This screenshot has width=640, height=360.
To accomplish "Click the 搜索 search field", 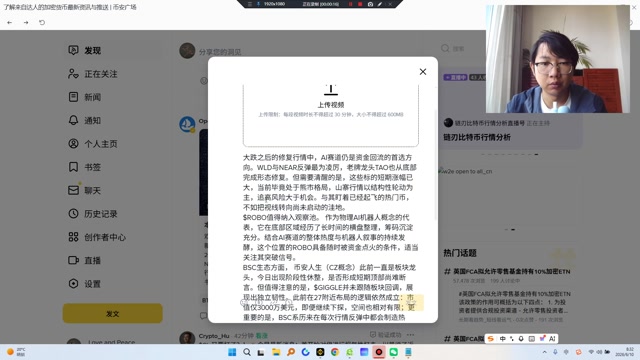I will 459,49.
